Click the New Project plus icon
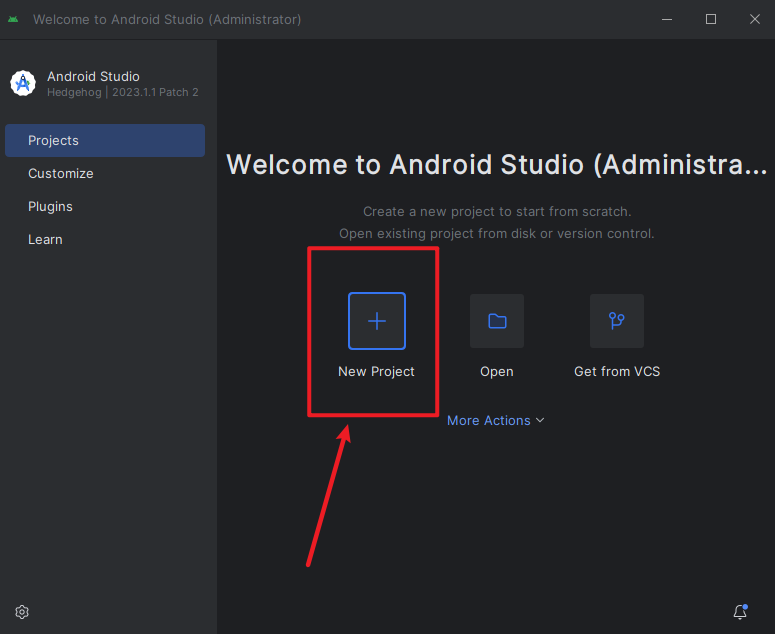This screenshot has width=775, height=634. 377,321
